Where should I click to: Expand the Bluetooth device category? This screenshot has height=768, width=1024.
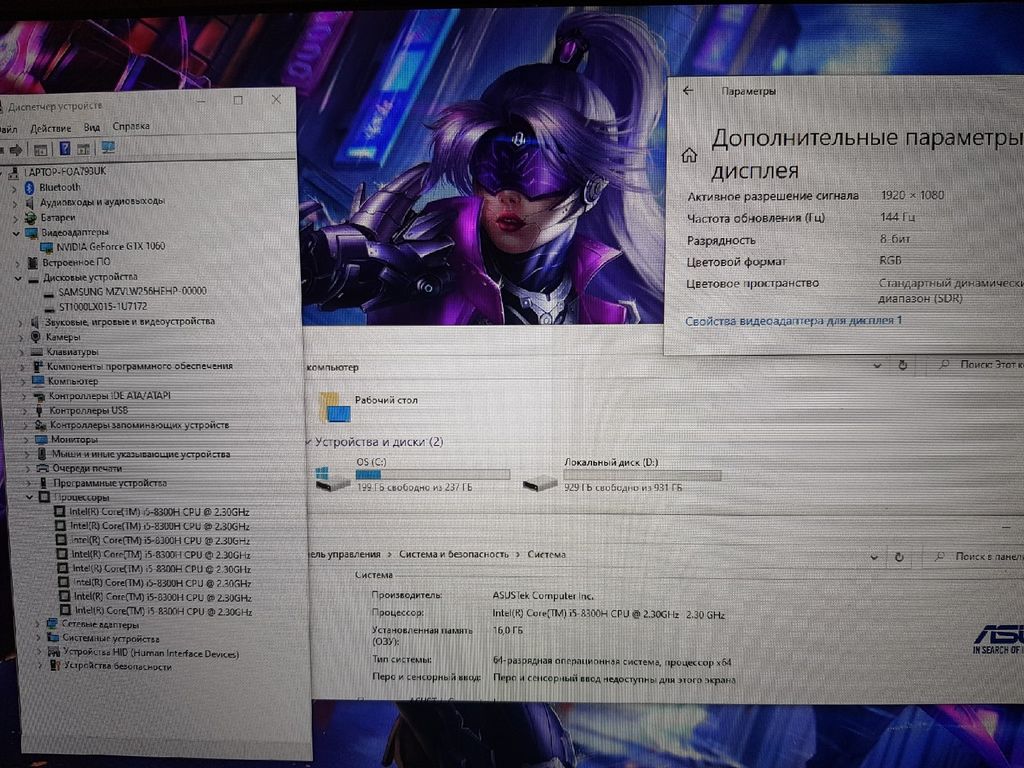pos(14,187)
